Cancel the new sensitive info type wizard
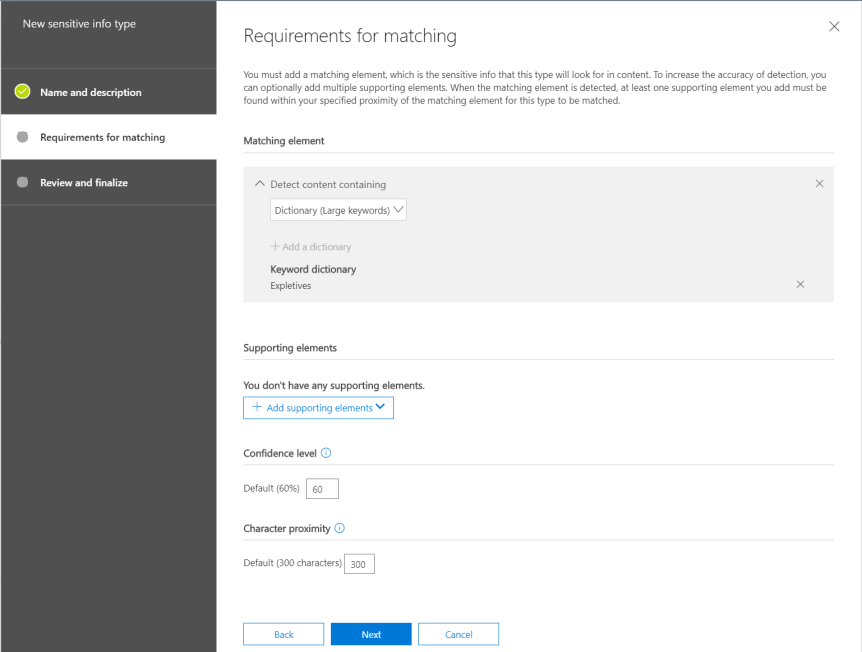The height and width of the screenshot is (652, 862). 458,634
